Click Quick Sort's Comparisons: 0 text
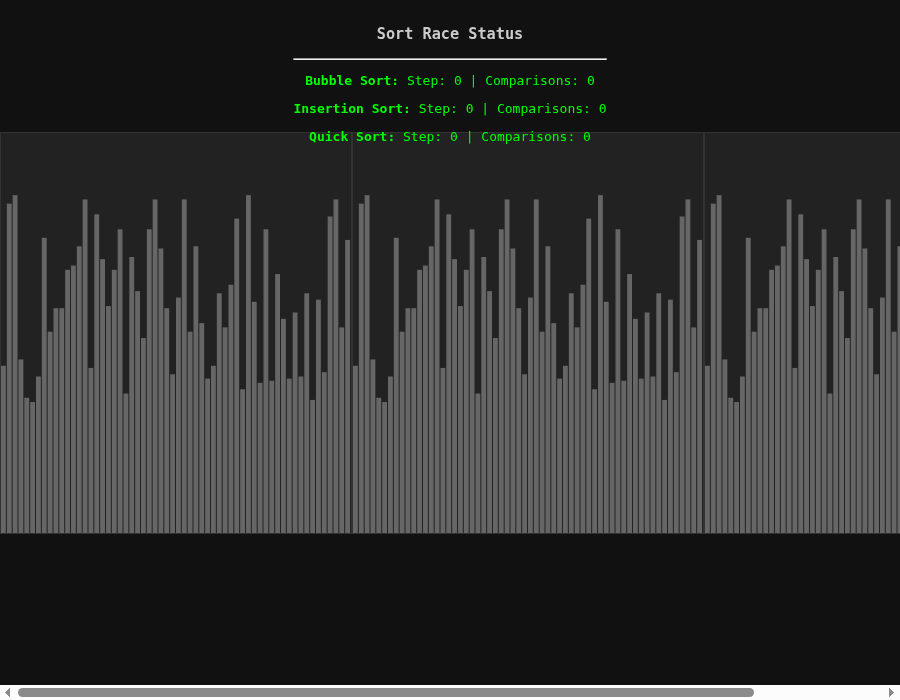The width and height of the screenshot is (900, 700). [536, 137]
